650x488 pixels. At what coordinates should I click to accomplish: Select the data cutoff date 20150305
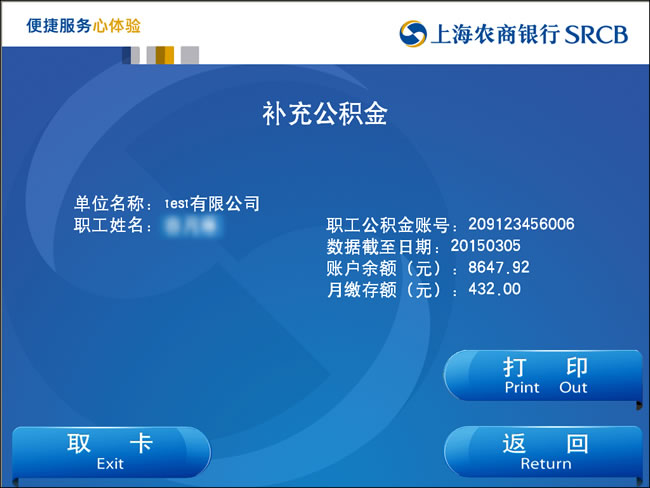(x=485, y=246)
